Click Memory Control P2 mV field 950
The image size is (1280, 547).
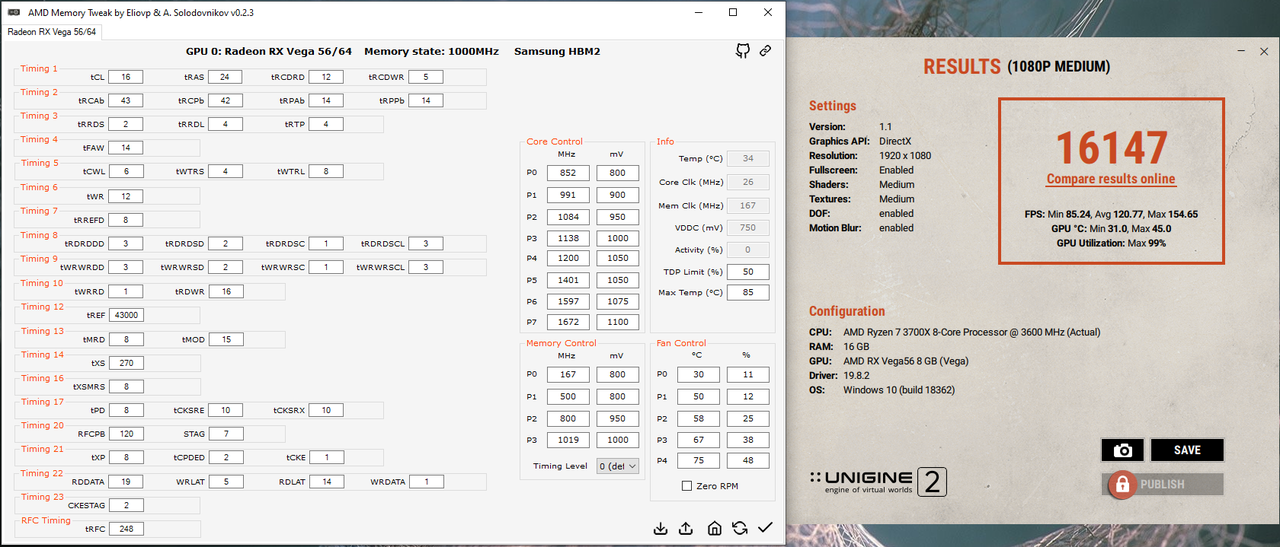pyautogui.click(x=617, y=418)
